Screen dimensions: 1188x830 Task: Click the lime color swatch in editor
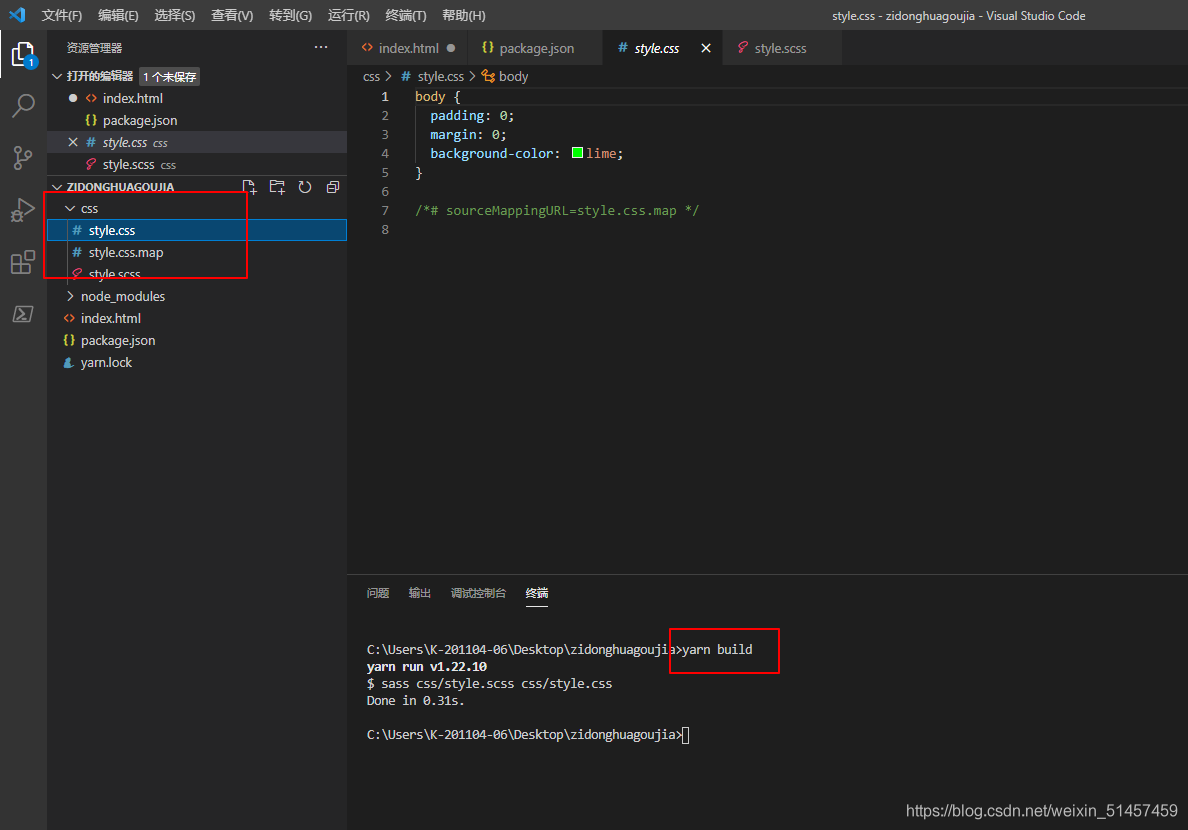(577, 153)
